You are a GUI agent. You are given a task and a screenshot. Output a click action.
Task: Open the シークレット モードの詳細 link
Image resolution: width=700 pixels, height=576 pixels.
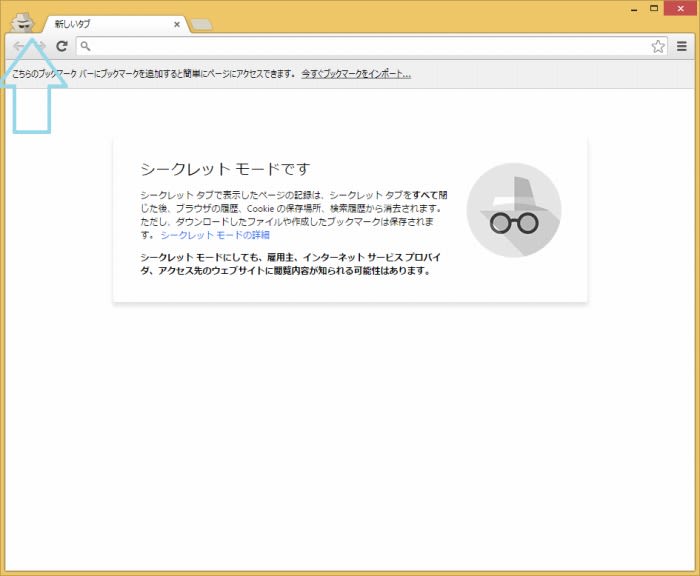[215, 235]
